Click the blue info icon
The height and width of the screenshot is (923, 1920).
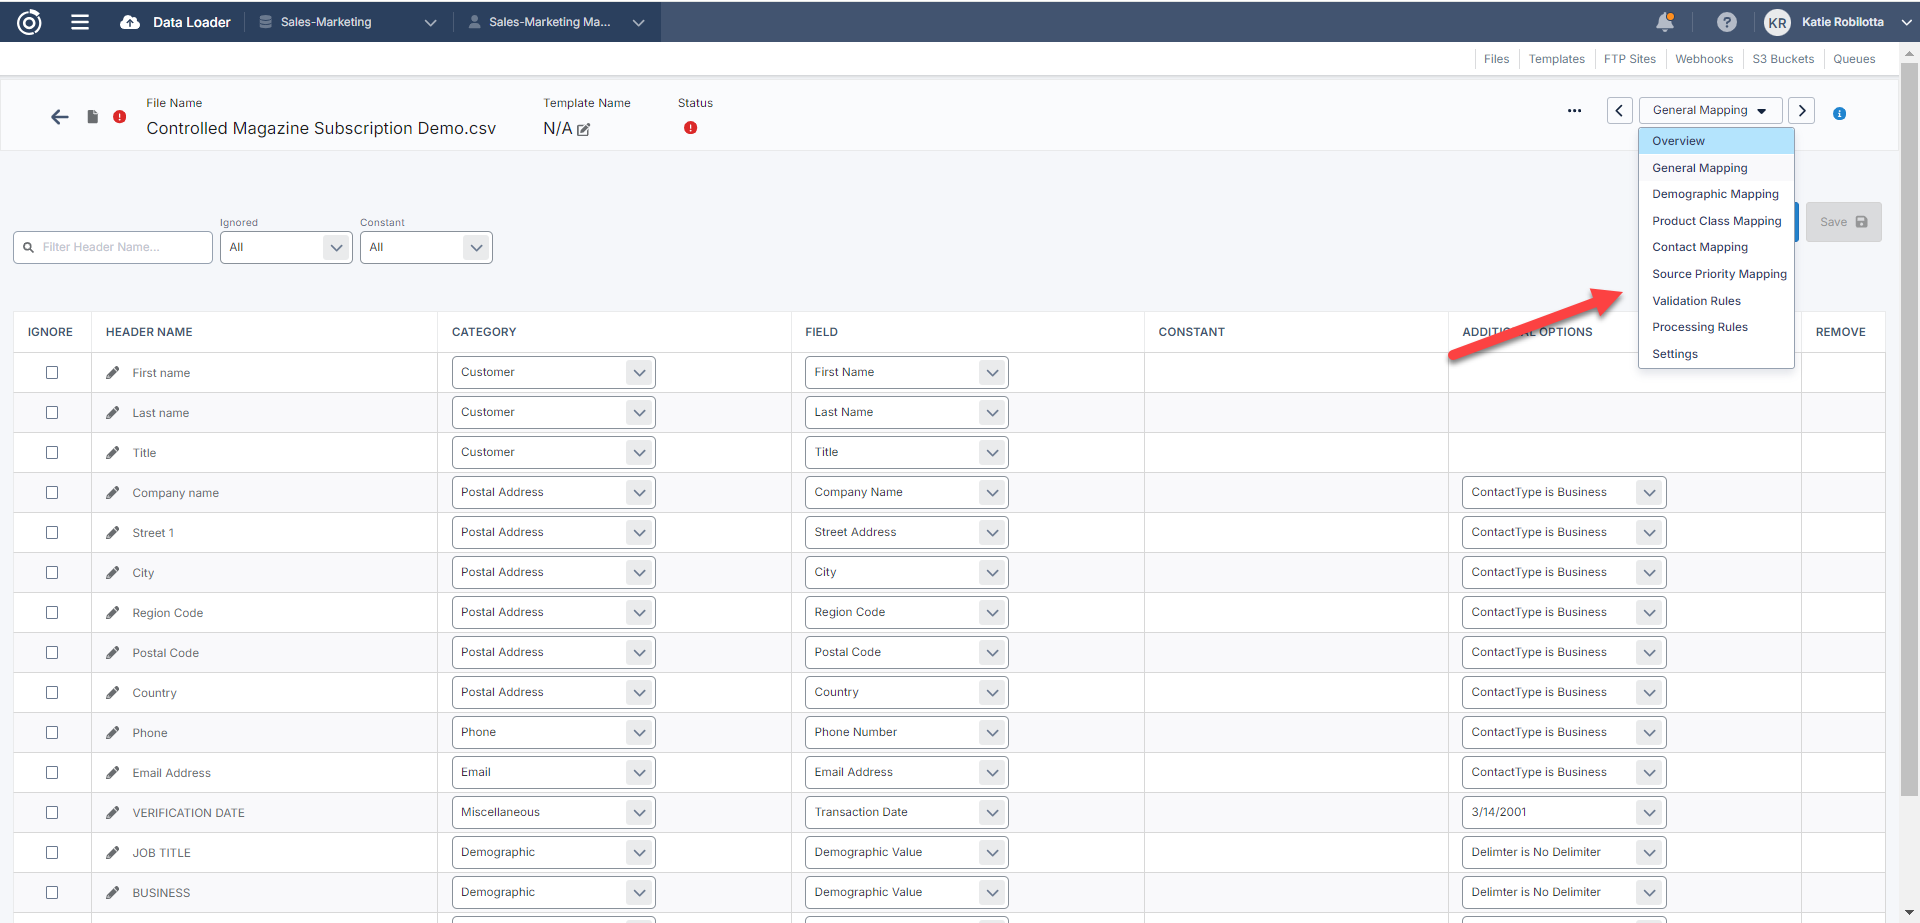(x=1839, y=114)
